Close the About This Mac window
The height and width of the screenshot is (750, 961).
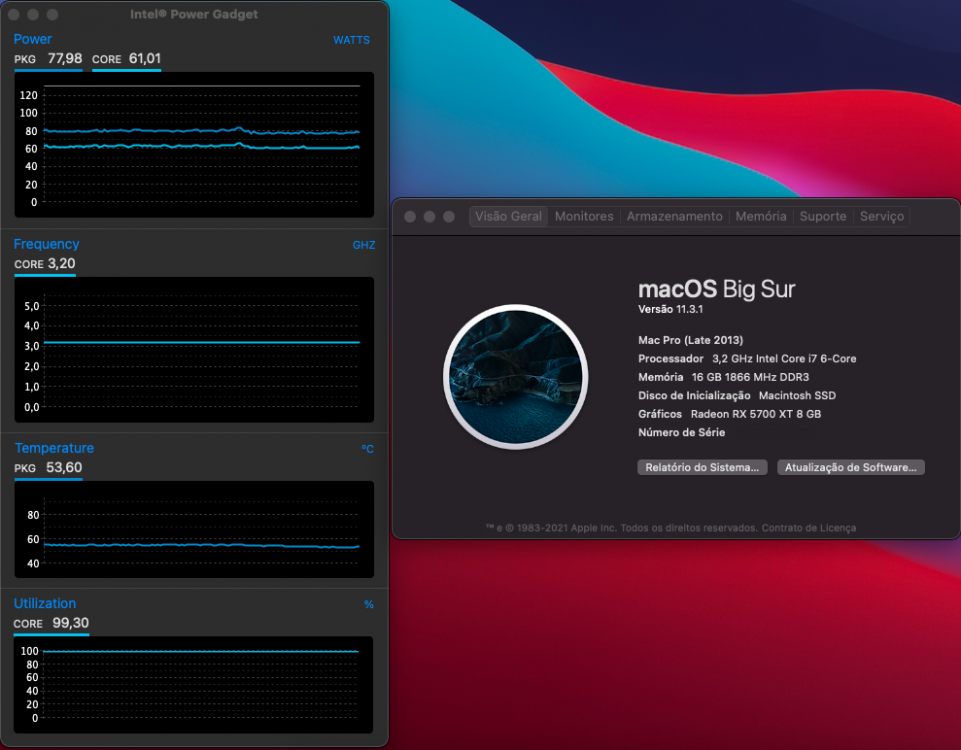(x=410, y=217)
